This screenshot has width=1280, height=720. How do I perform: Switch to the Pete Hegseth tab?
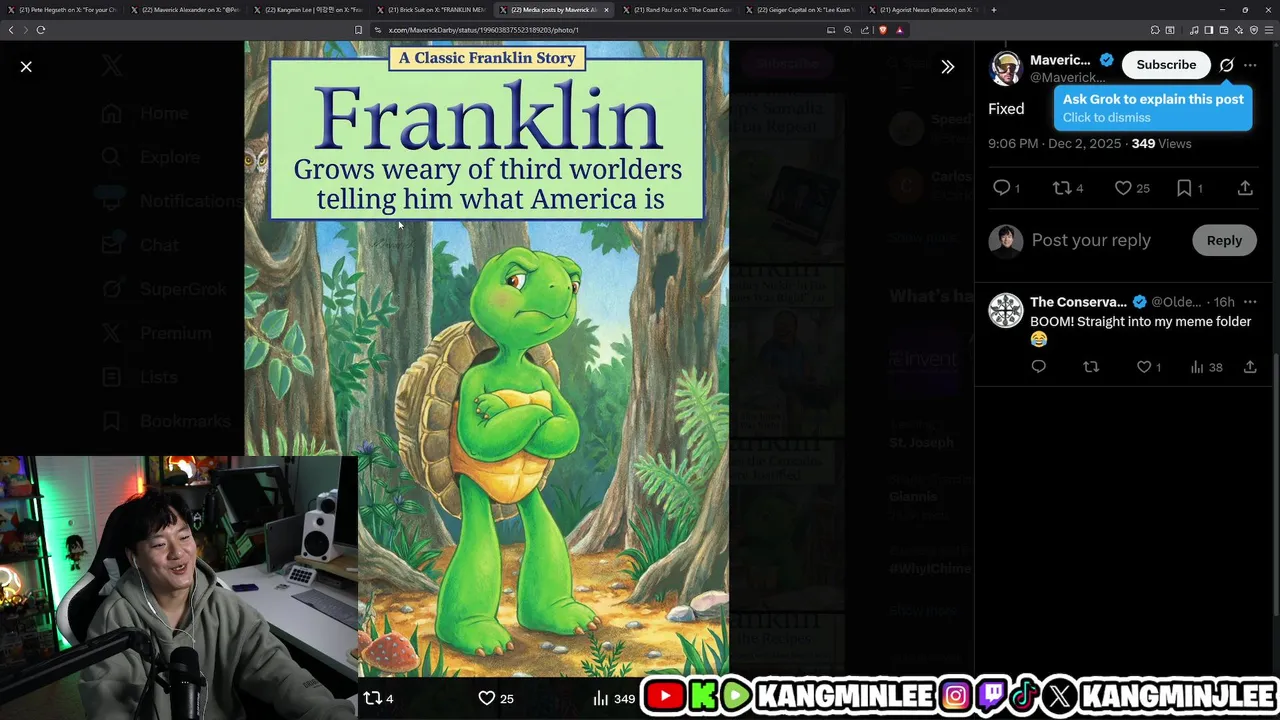[62, 10]
